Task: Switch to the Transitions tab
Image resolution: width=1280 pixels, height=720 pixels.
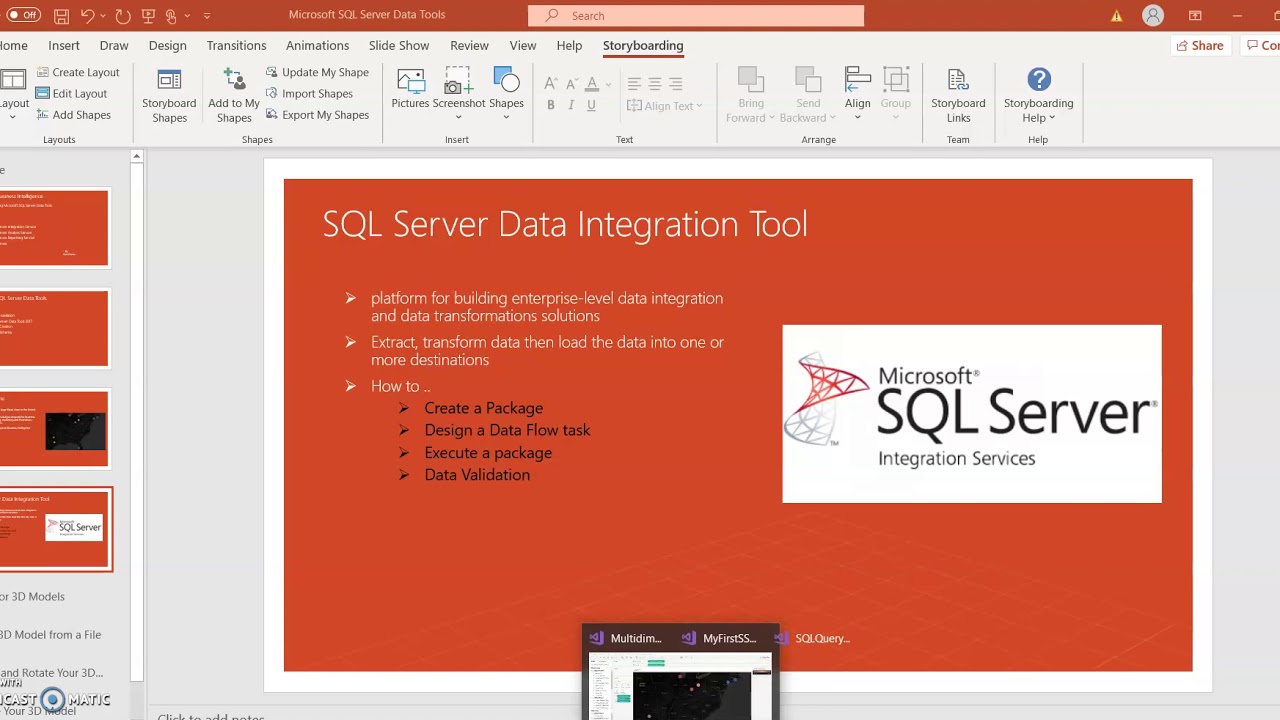Action: point(236,45)
